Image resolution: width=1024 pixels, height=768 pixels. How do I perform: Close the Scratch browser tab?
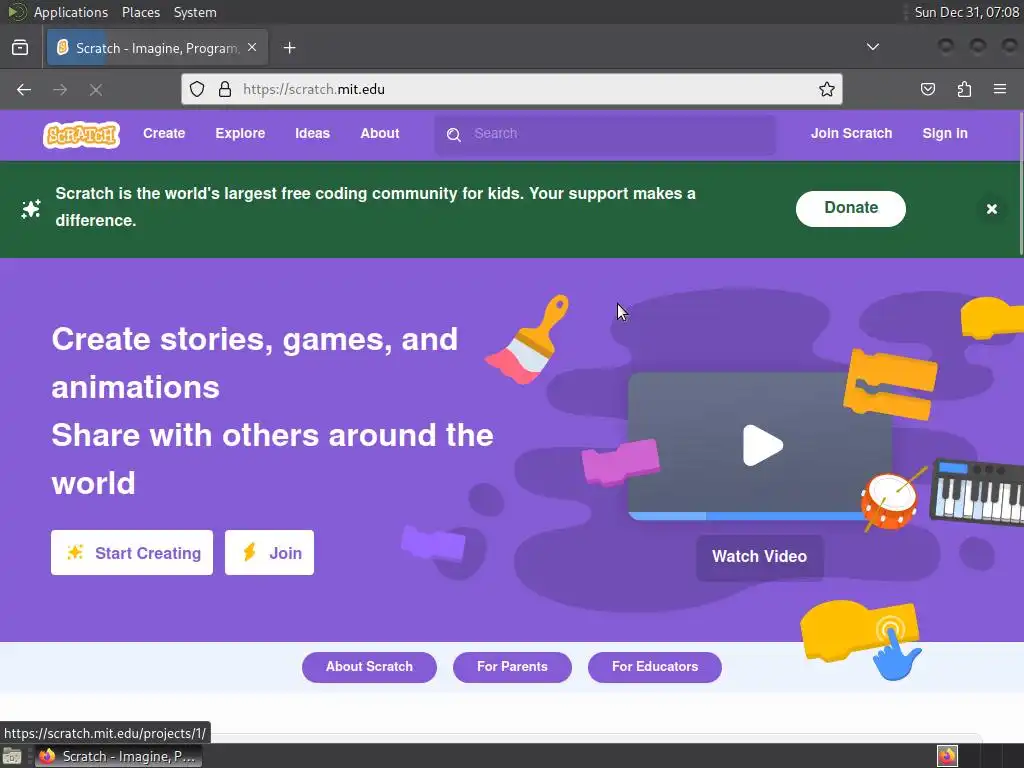(252, 48)
